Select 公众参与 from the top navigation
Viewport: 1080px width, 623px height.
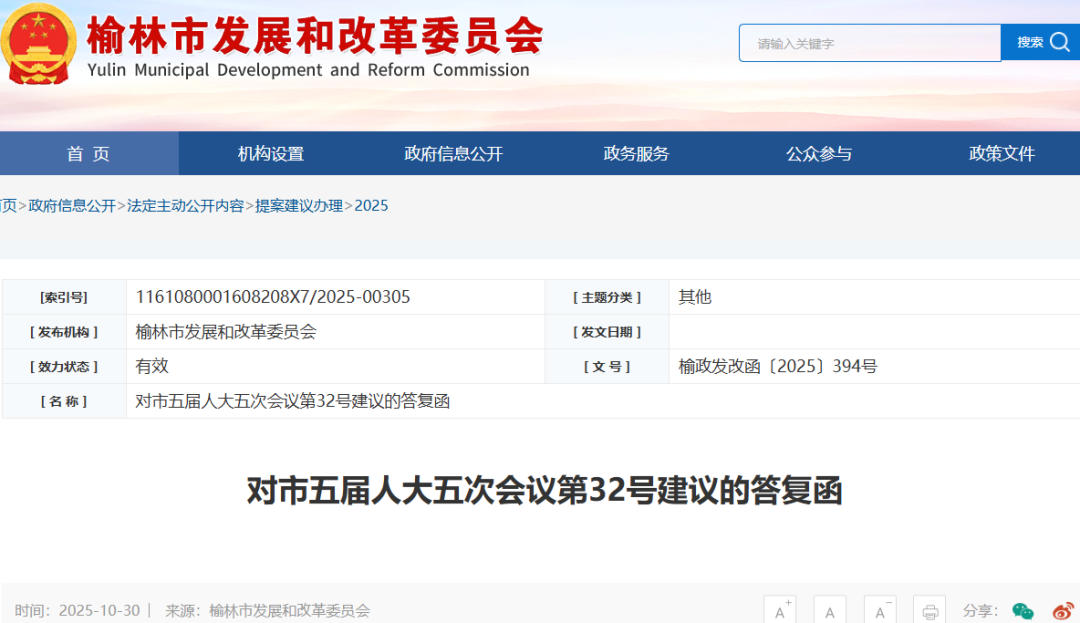point(817,152)
